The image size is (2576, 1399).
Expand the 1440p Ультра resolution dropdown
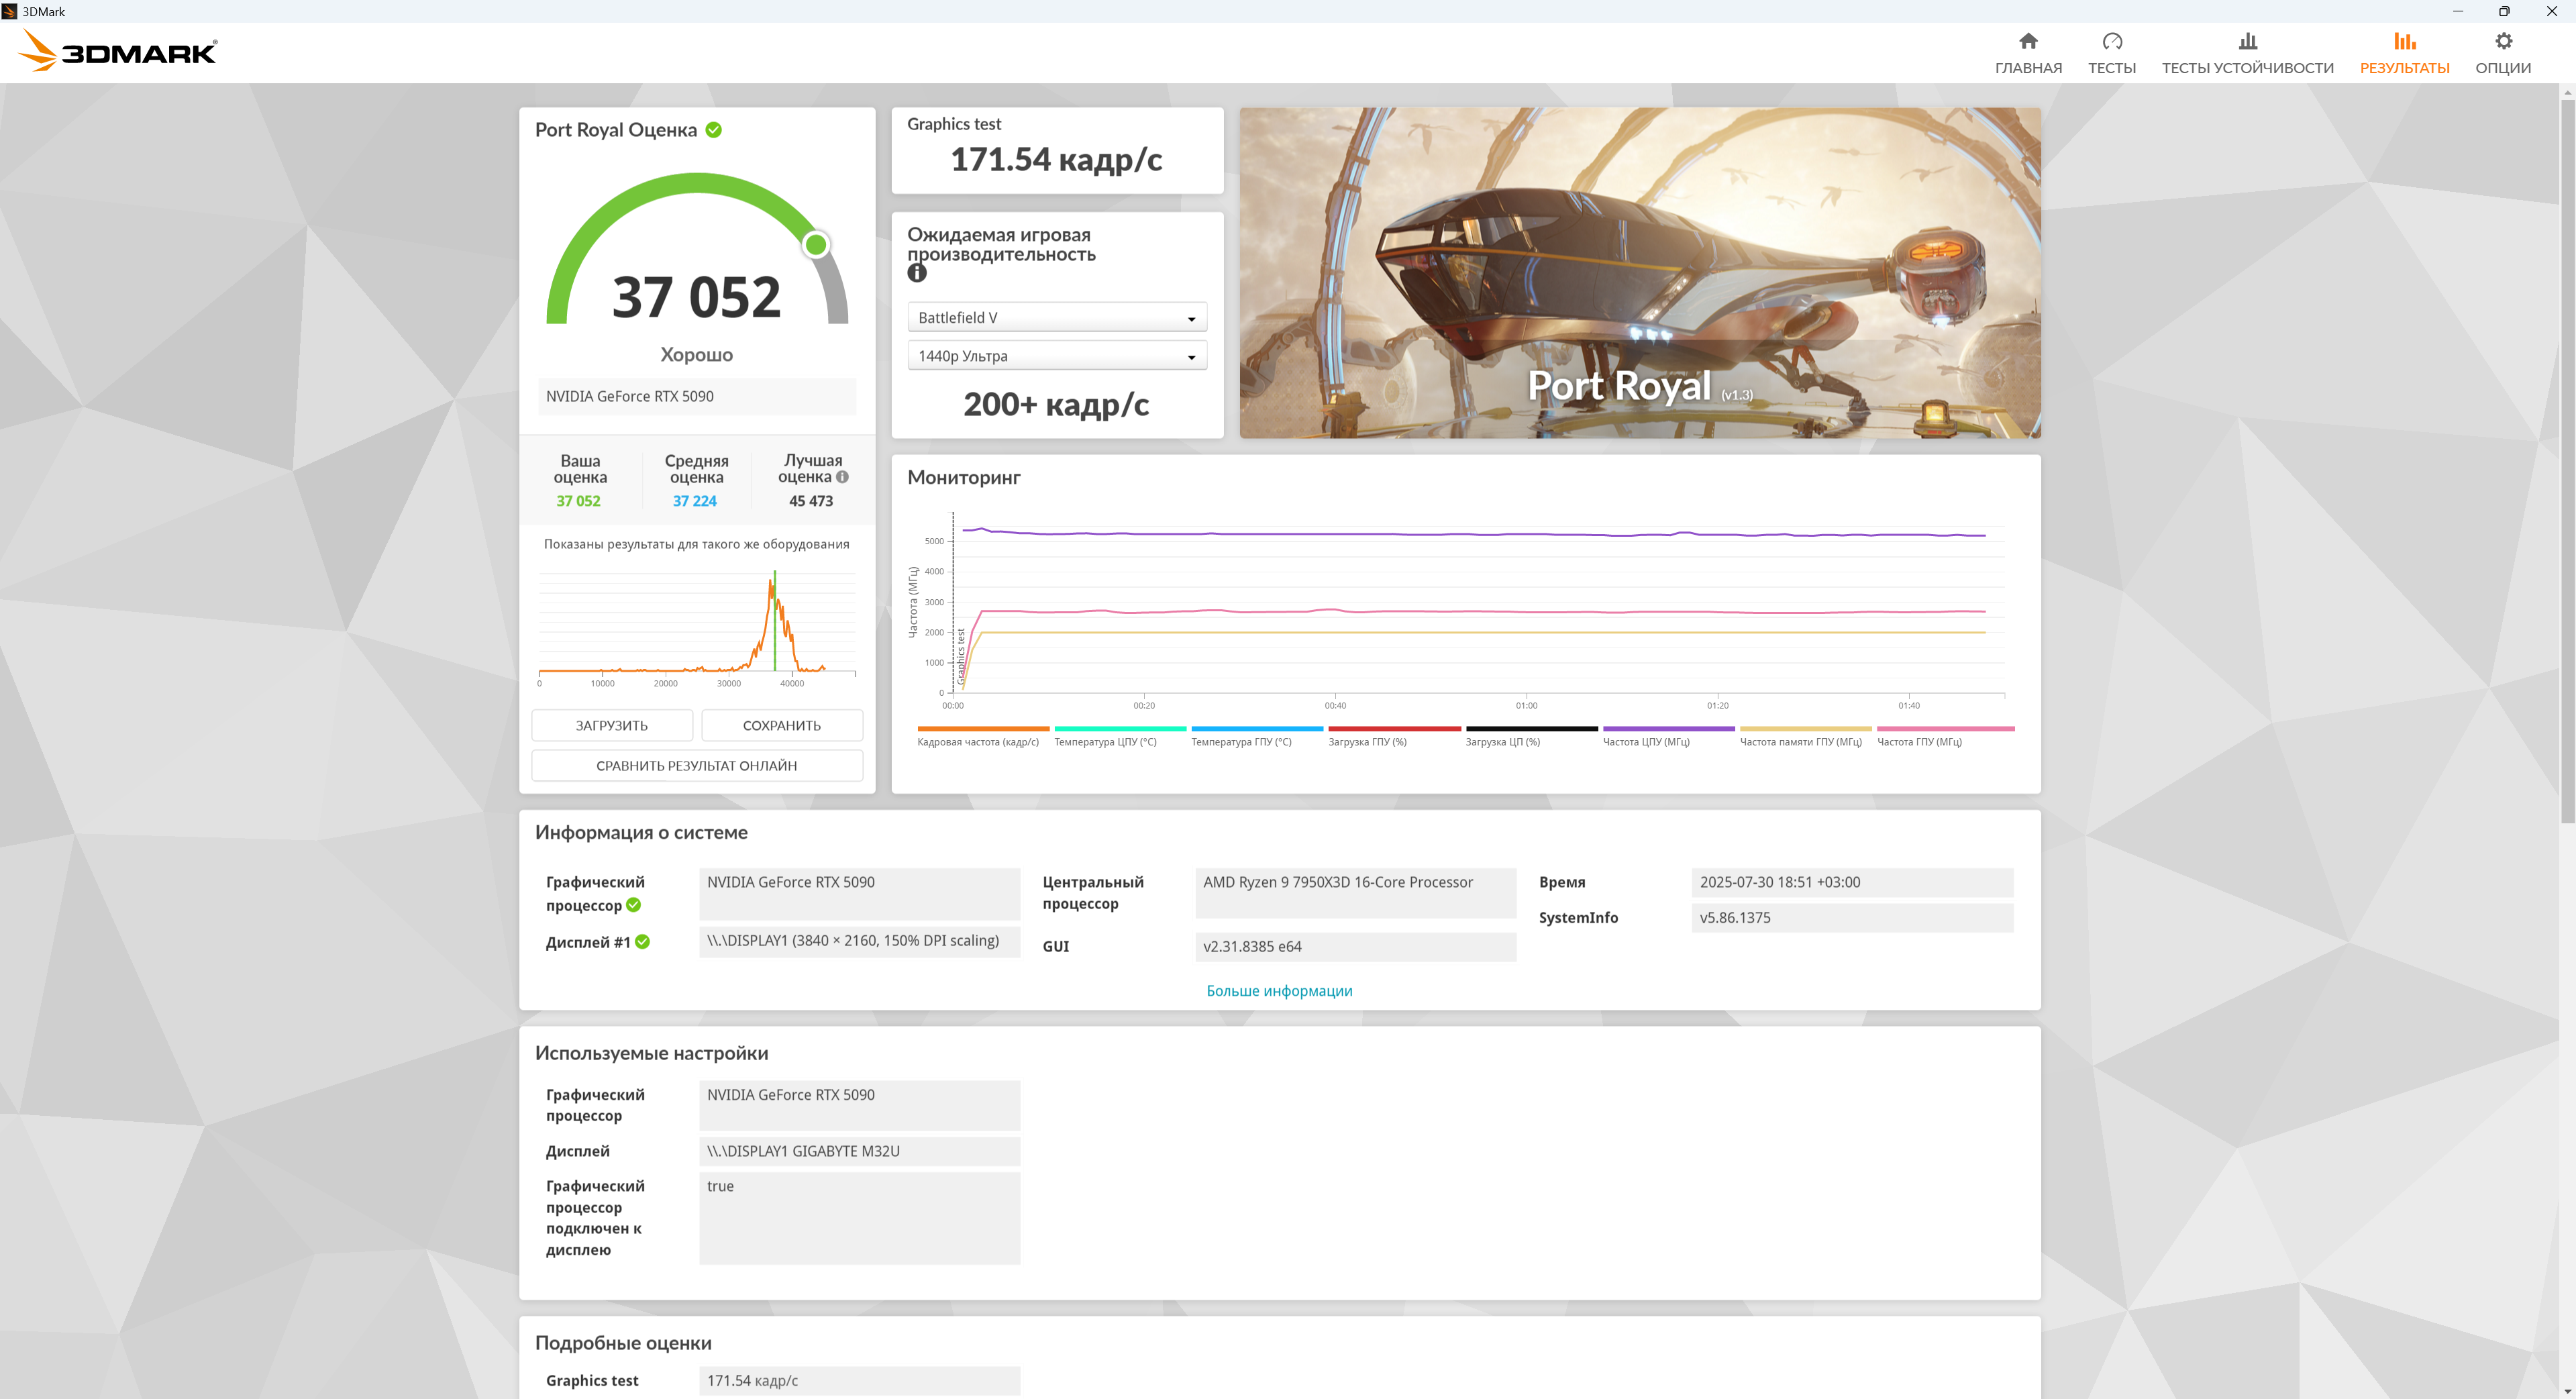point(1056,356)
